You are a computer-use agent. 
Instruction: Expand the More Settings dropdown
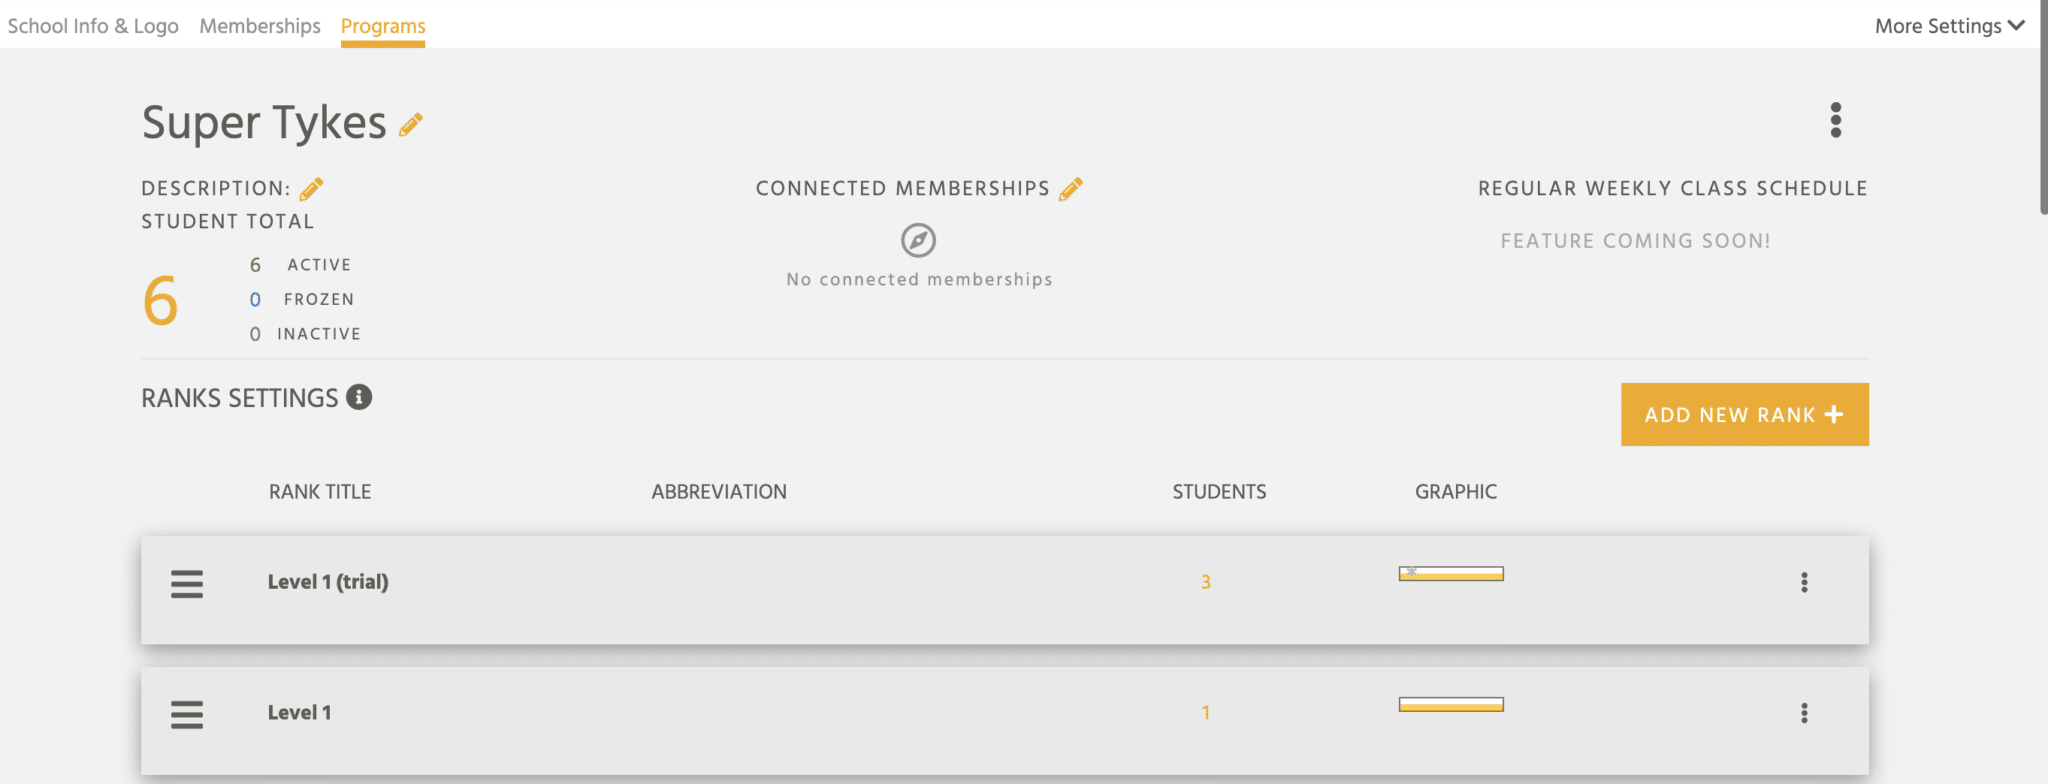point(1949,26)
